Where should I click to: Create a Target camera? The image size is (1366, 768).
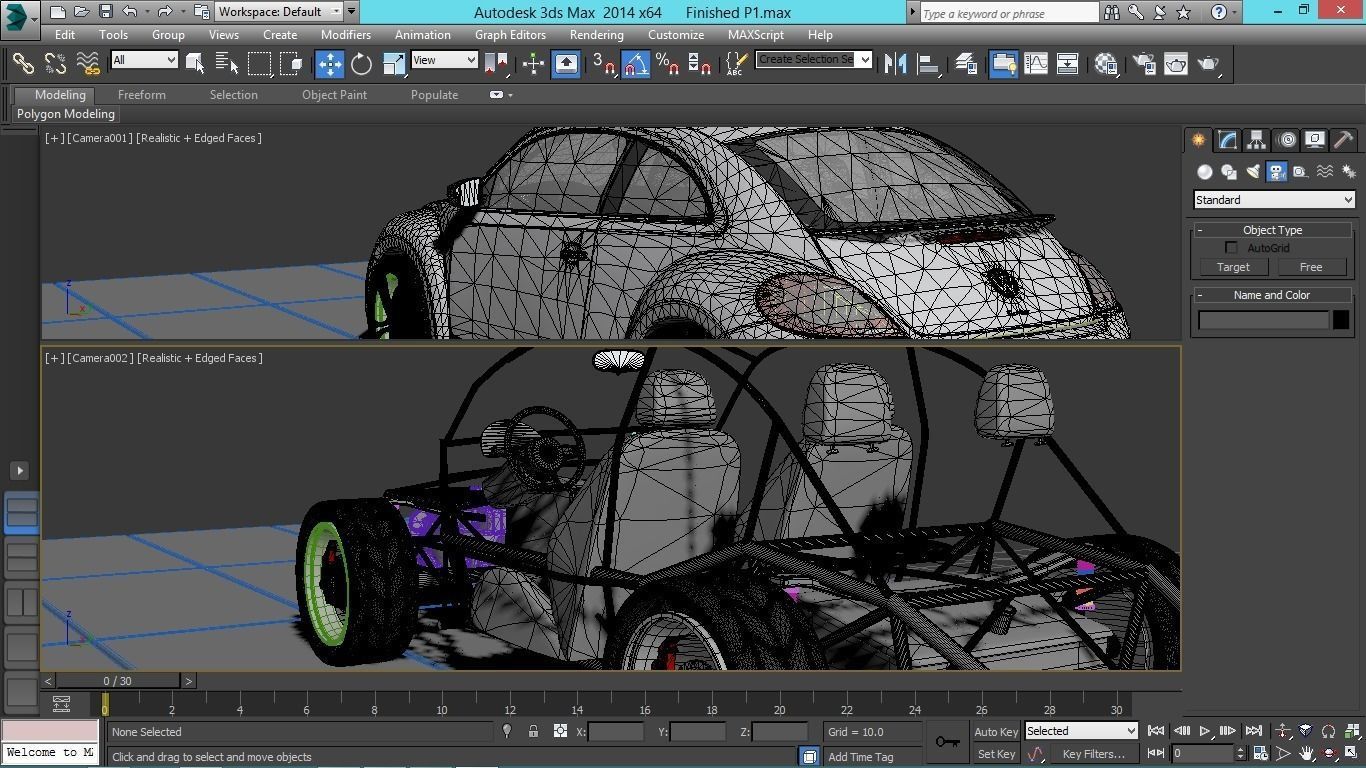click(x=1233, y=266)
